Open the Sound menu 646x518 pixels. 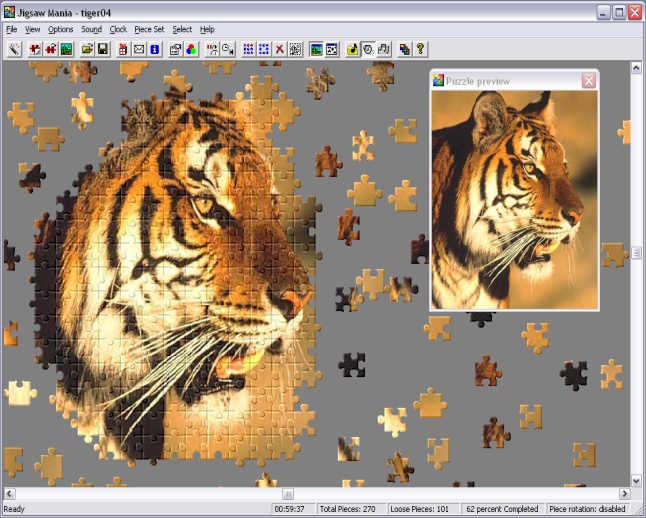point(91,30)
